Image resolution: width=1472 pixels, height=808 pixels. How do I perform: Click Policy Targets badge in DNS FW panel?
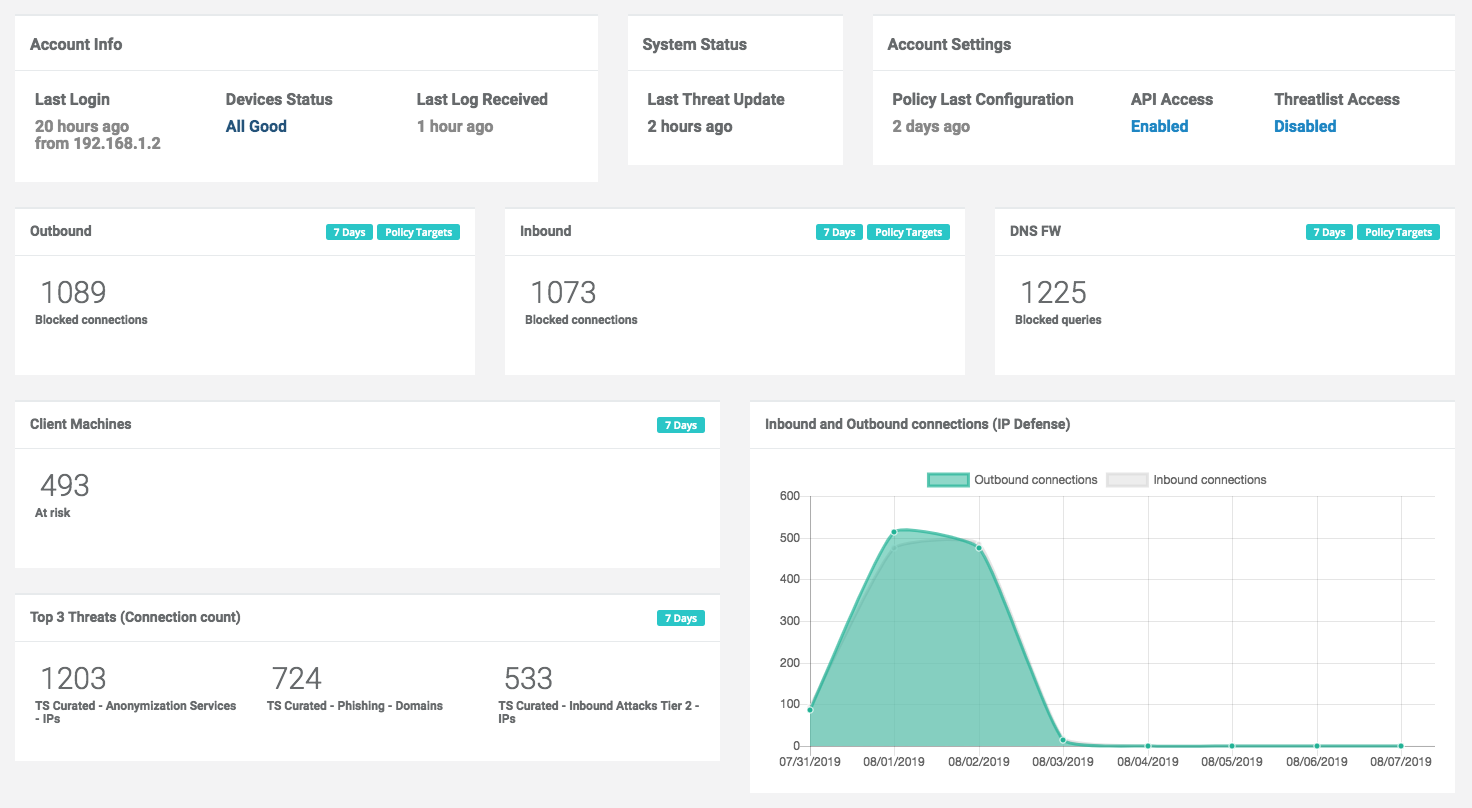1398,232
